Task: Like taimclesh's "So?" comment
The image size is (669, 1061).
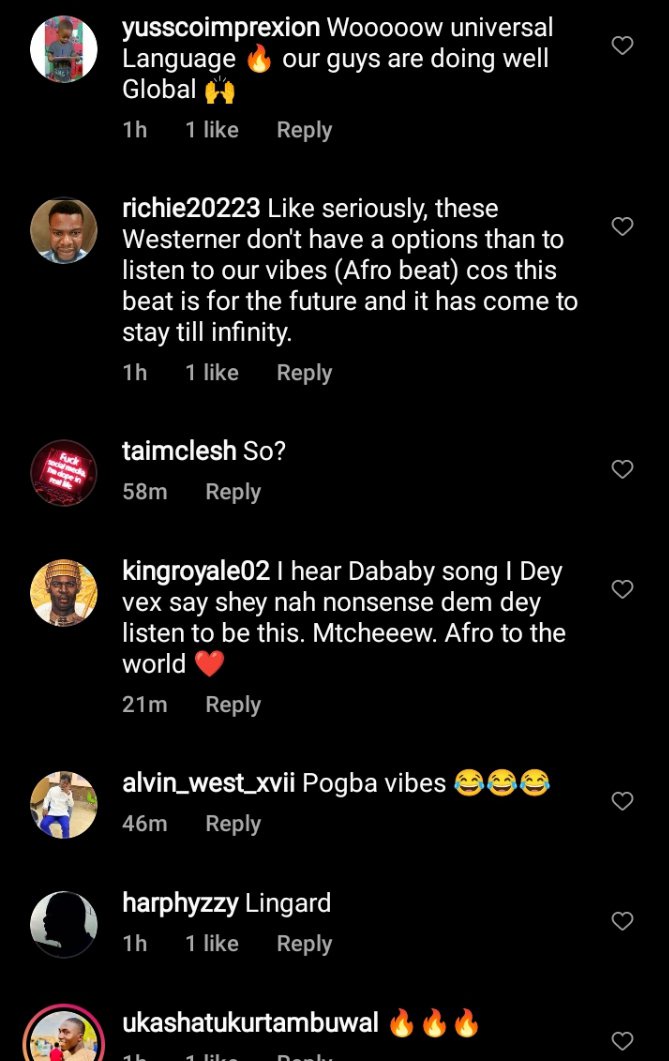Action: pyautogui.click(x=622, y=469)
